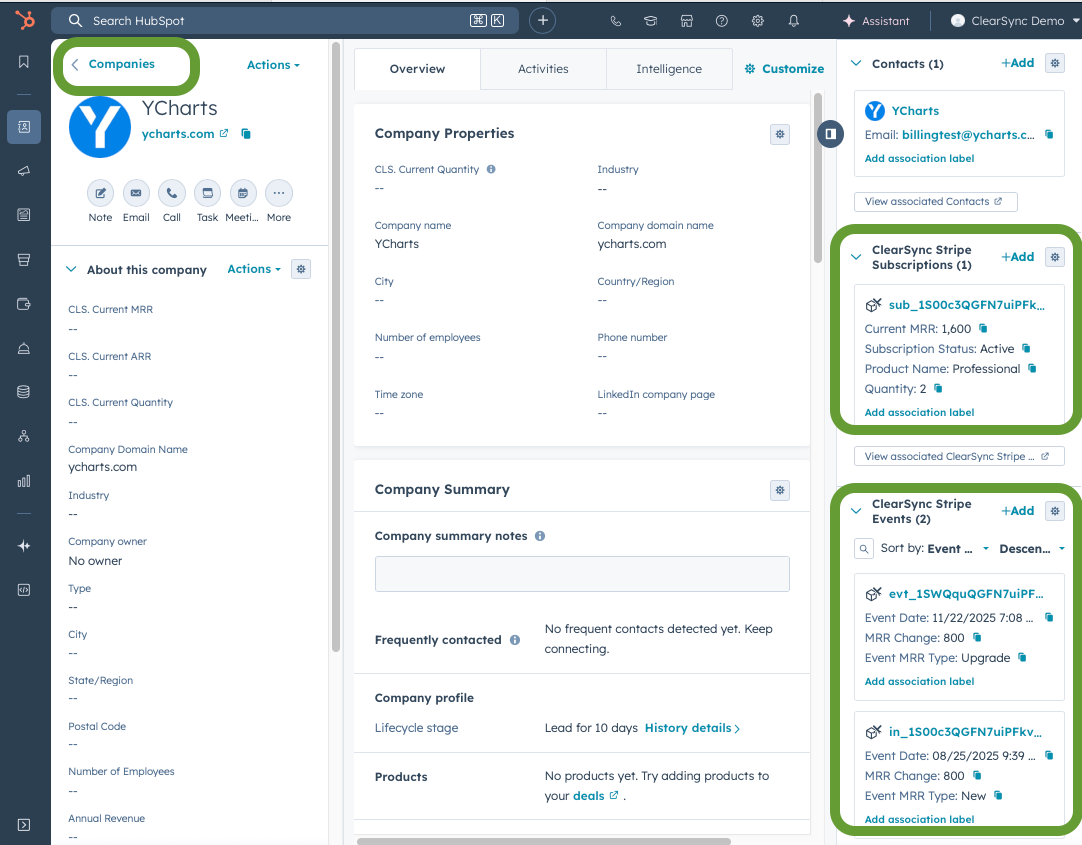Switch to the Overview tab

click(417, 68)
